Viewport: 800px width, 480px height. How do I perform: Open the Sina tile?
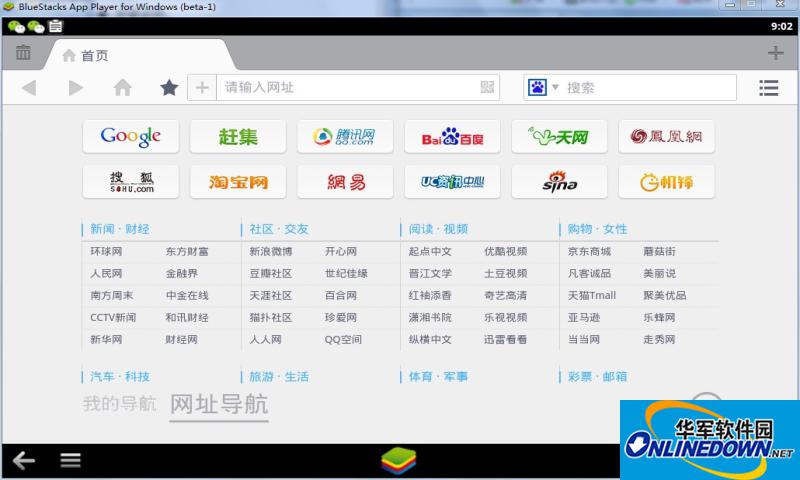click(x=559, y=182)
